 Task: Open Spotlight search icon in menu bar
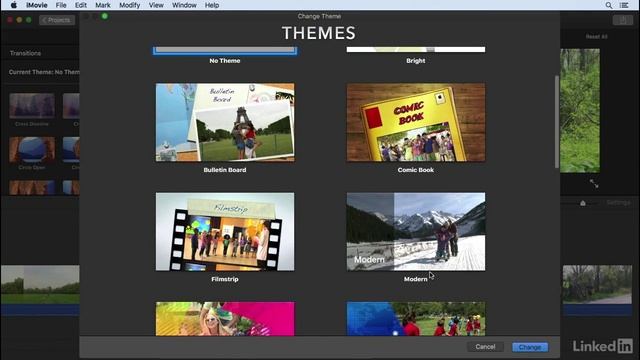(x=609, y=5)
